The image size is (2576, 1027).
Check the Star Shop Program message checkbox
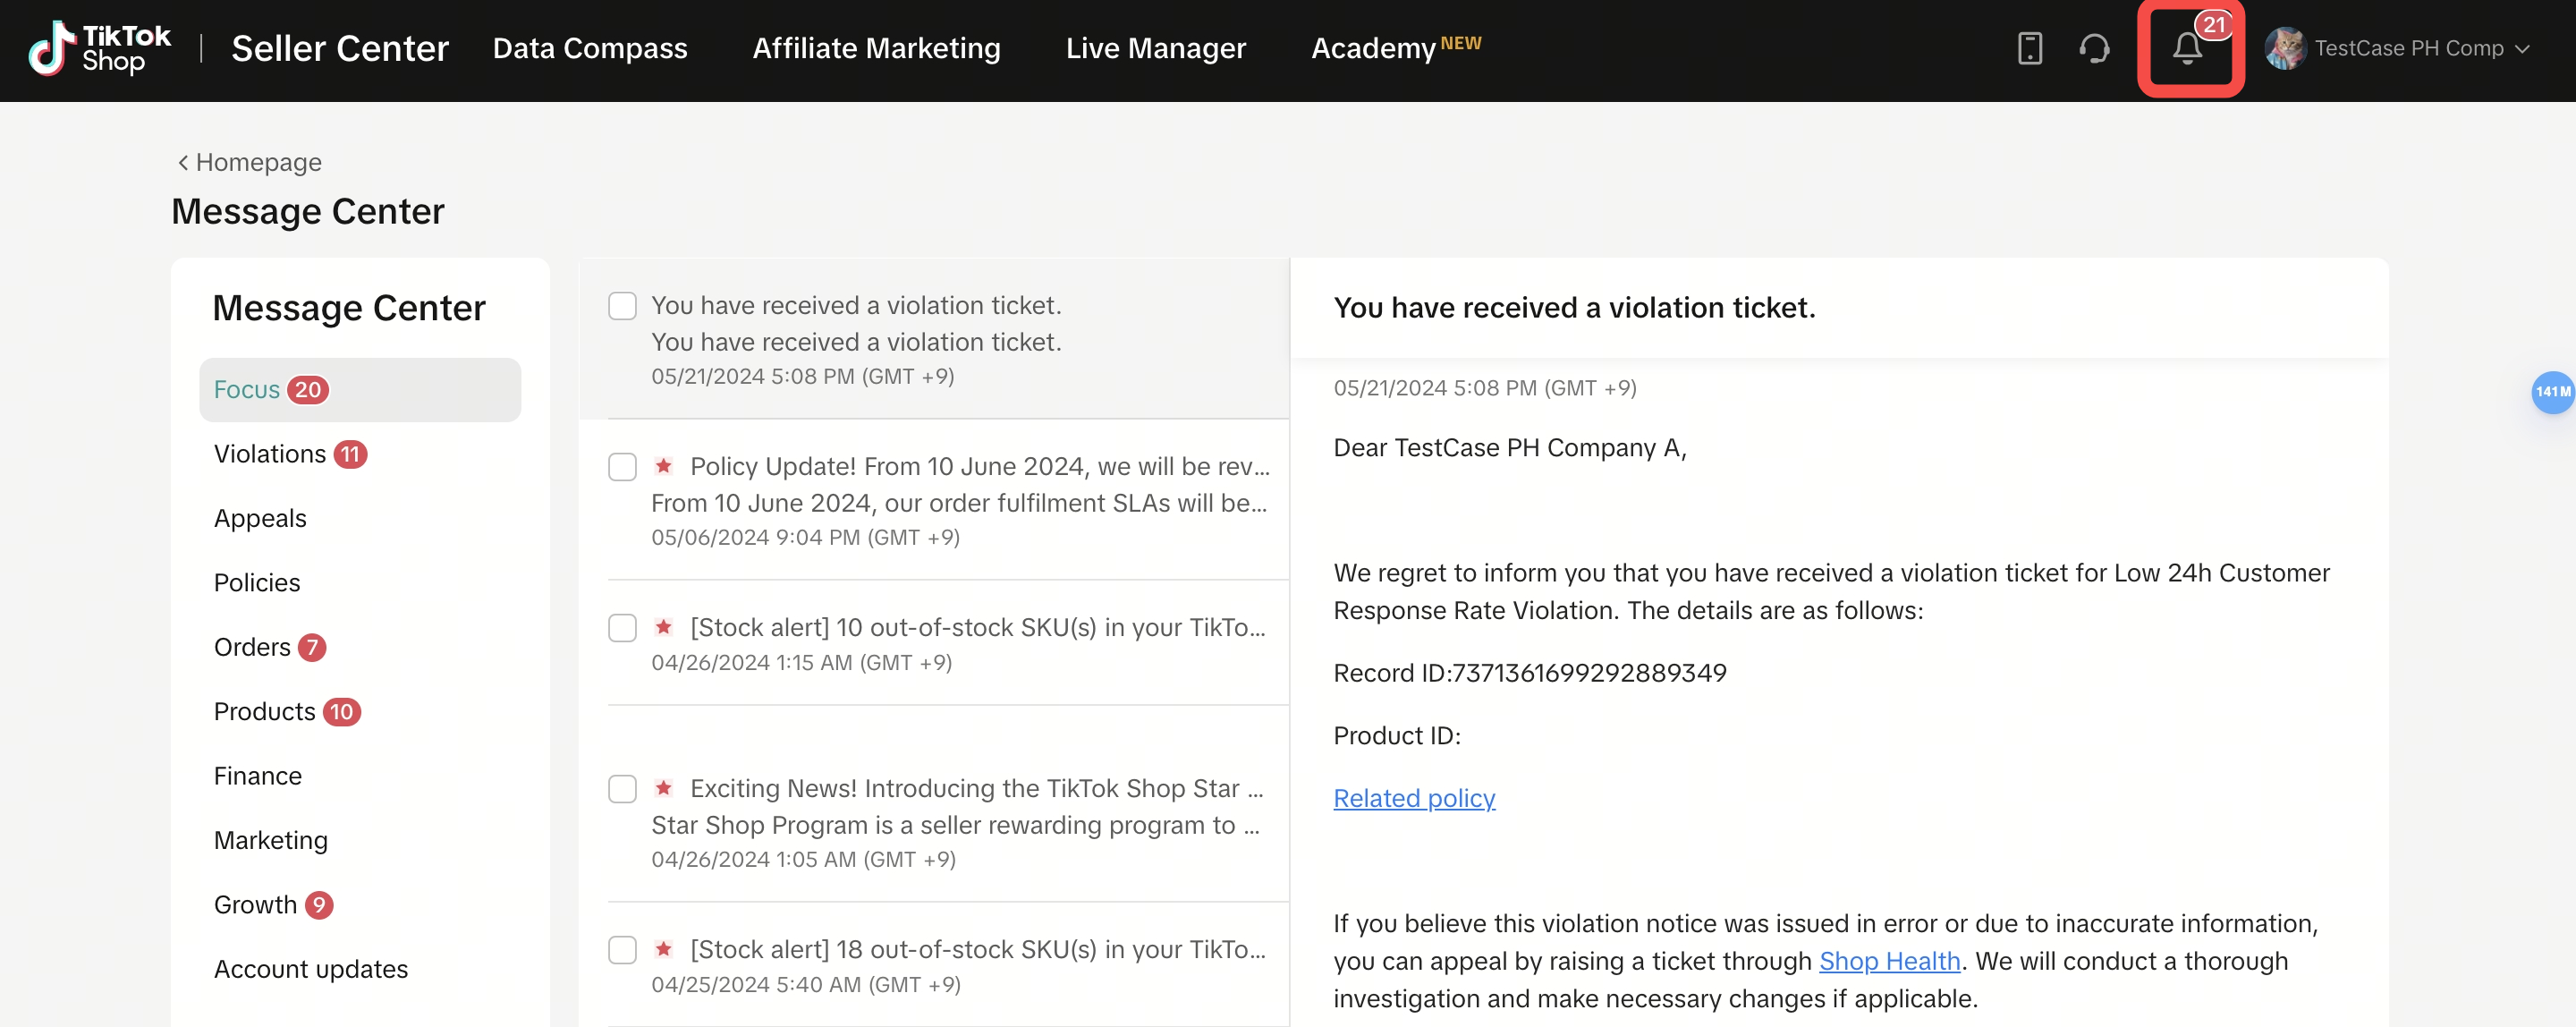click(622, 789)
